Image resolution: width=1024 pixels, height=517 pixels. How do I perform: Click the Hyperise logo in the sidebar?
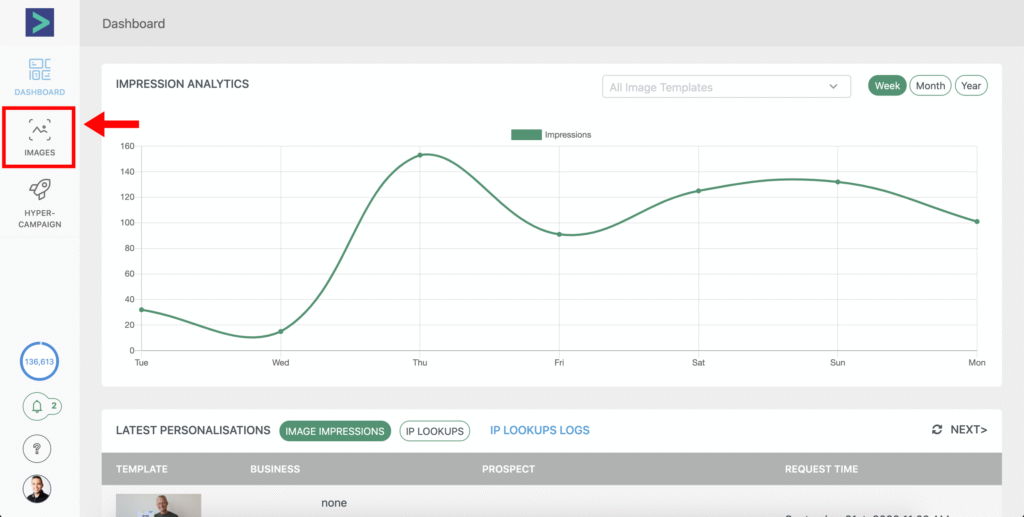(x=40, y=22)
